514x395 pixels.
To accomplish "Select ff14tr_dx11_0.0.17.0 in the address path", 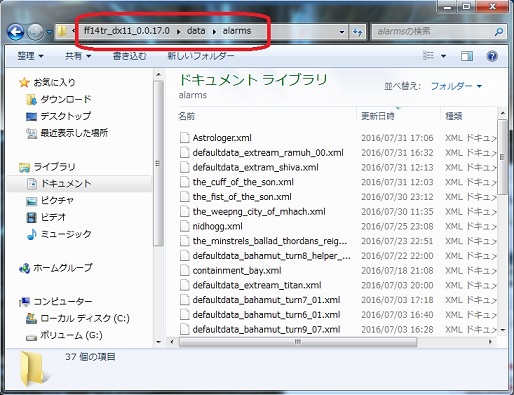I will [127, 31].
